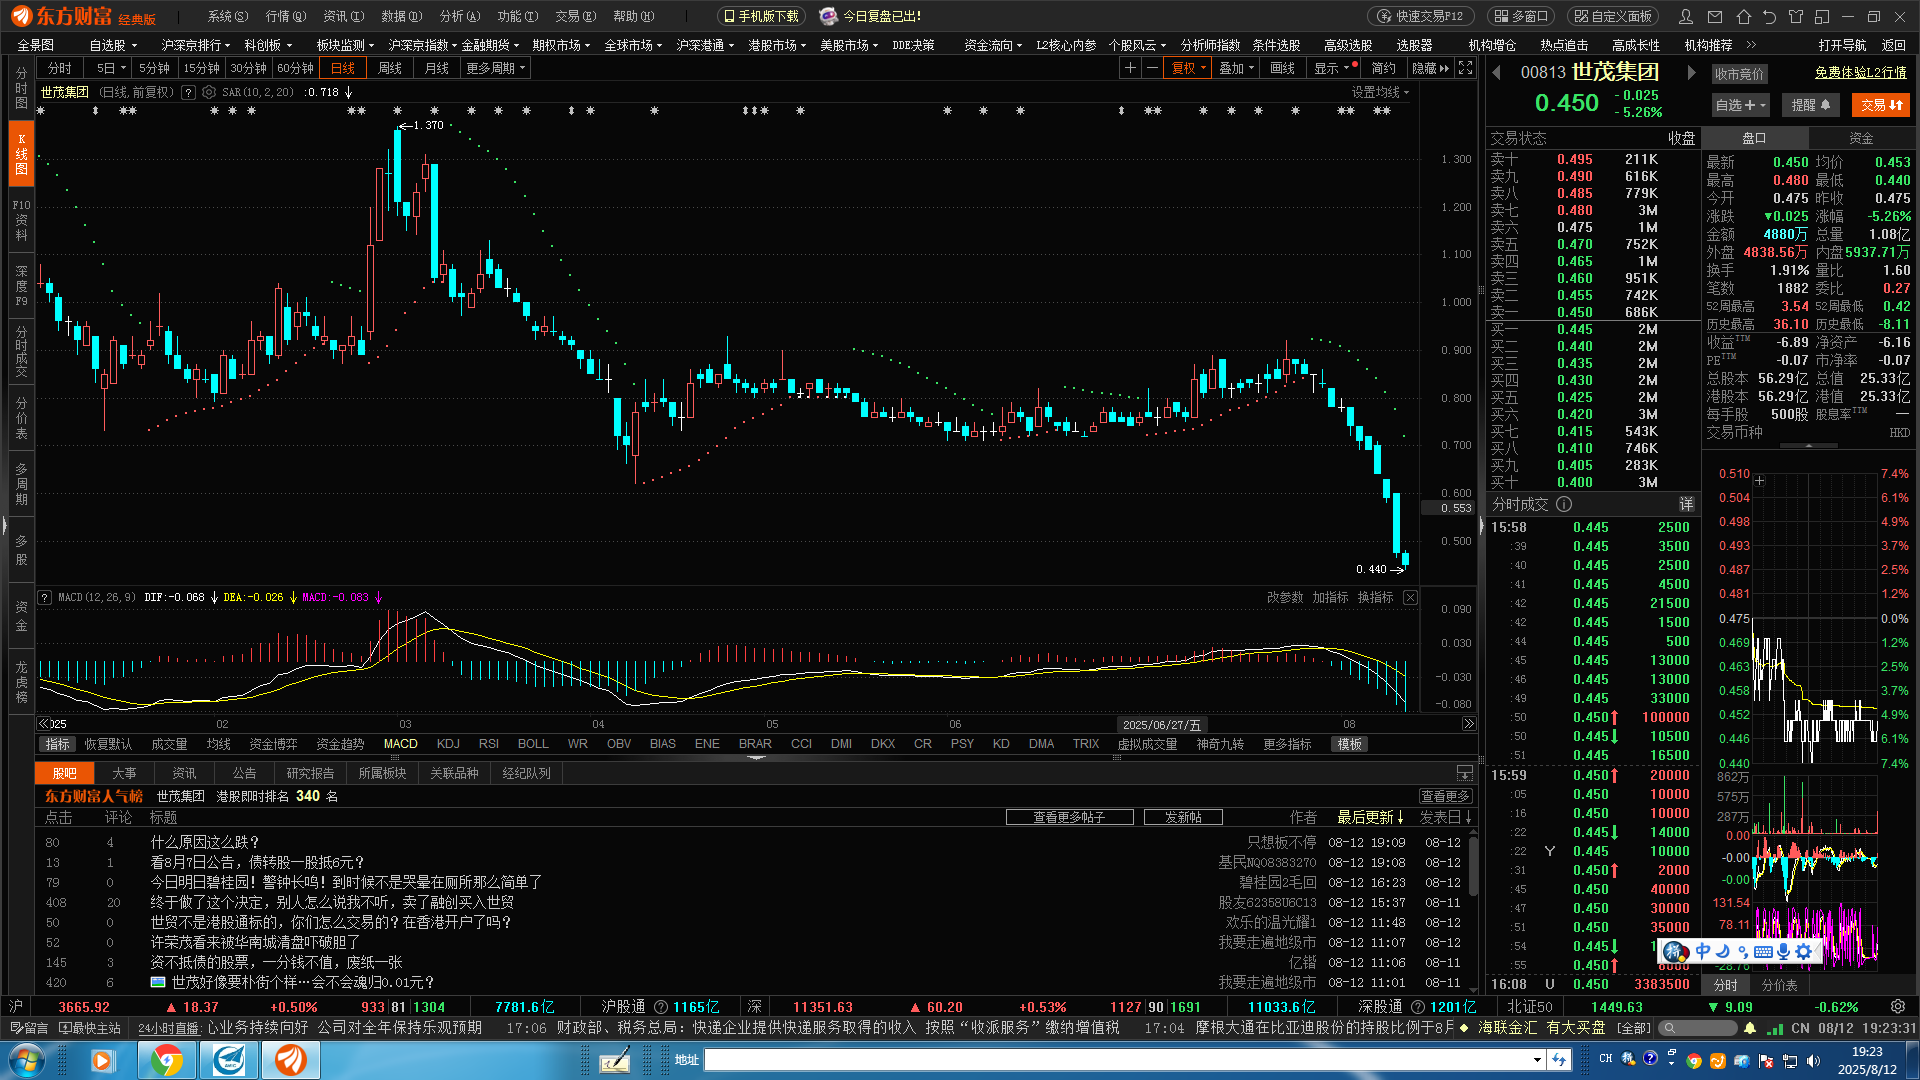Go to previous stock arrow
Screen dimensions: 1920x1080
(1497, 72)
